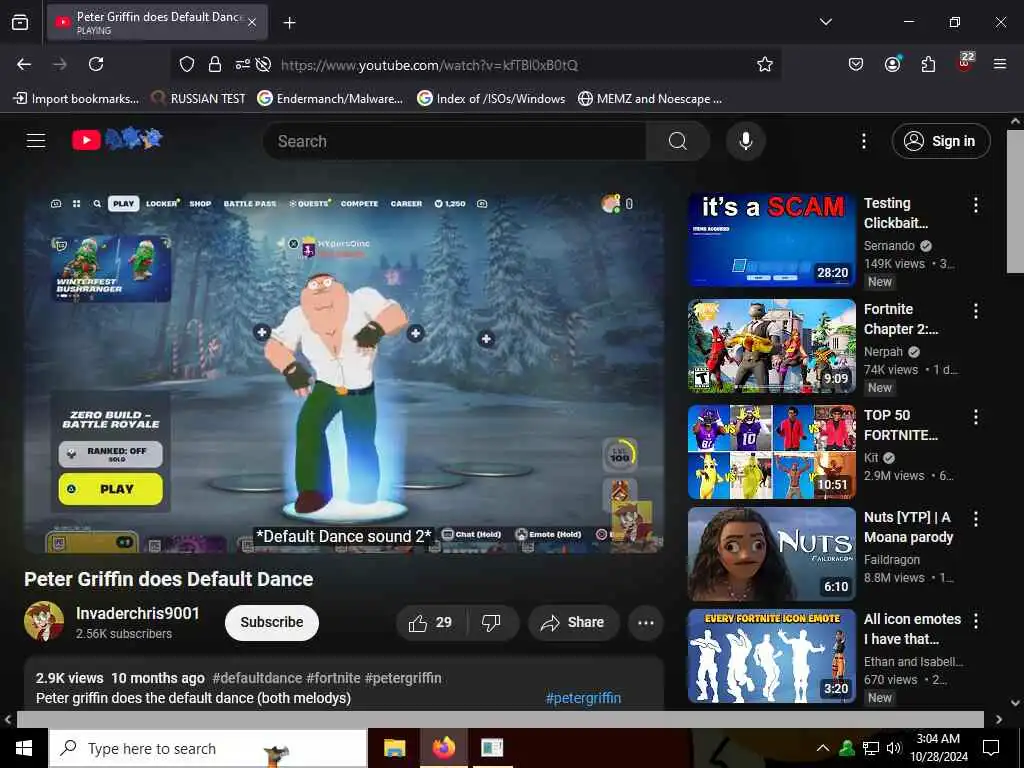Open the Invaderchris9001 channel name
Viewport: 1024px width, 768px height.
click(137, 613)
